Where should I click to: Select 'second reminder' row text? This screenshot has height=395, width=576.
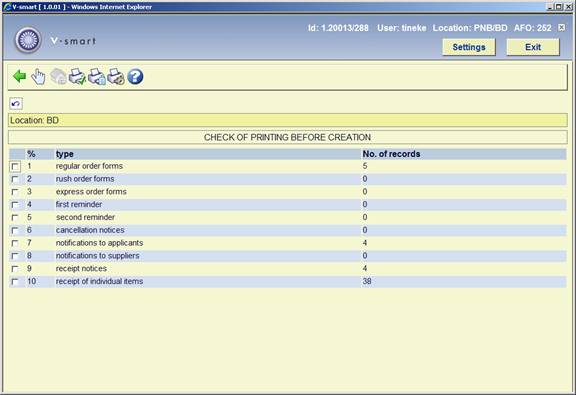[85, 217]
